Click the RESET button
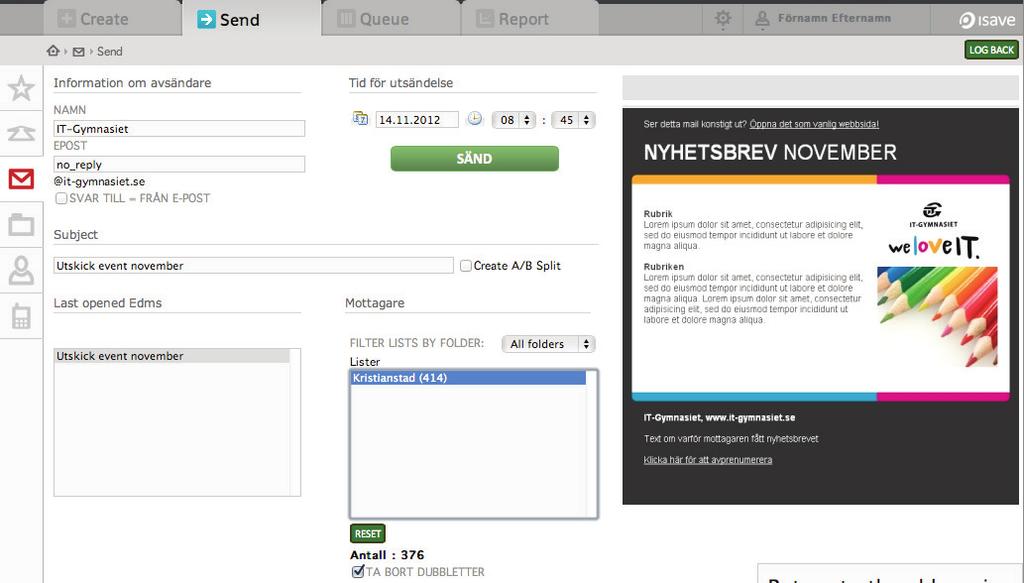This screenshot has width=1024, height=583. pyautogui.click(x=368, y=533)
